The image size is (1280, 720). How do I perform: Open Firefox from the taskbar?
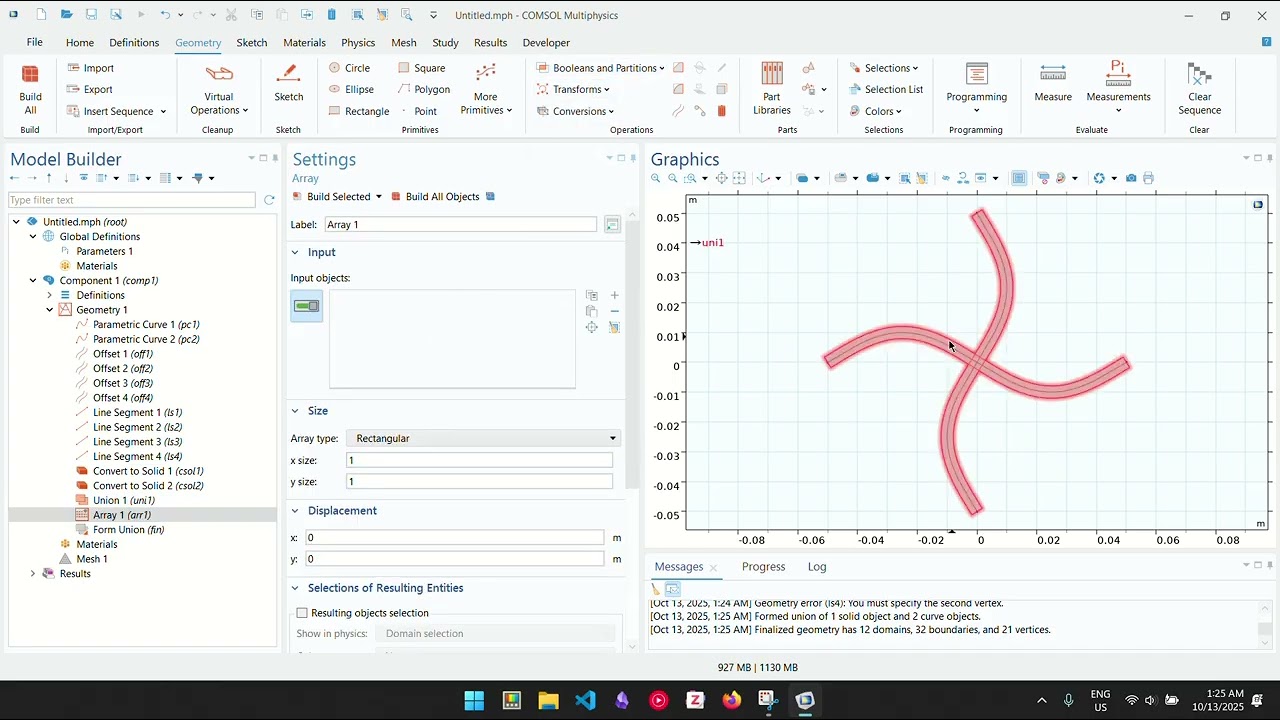[x=732, y=700]
